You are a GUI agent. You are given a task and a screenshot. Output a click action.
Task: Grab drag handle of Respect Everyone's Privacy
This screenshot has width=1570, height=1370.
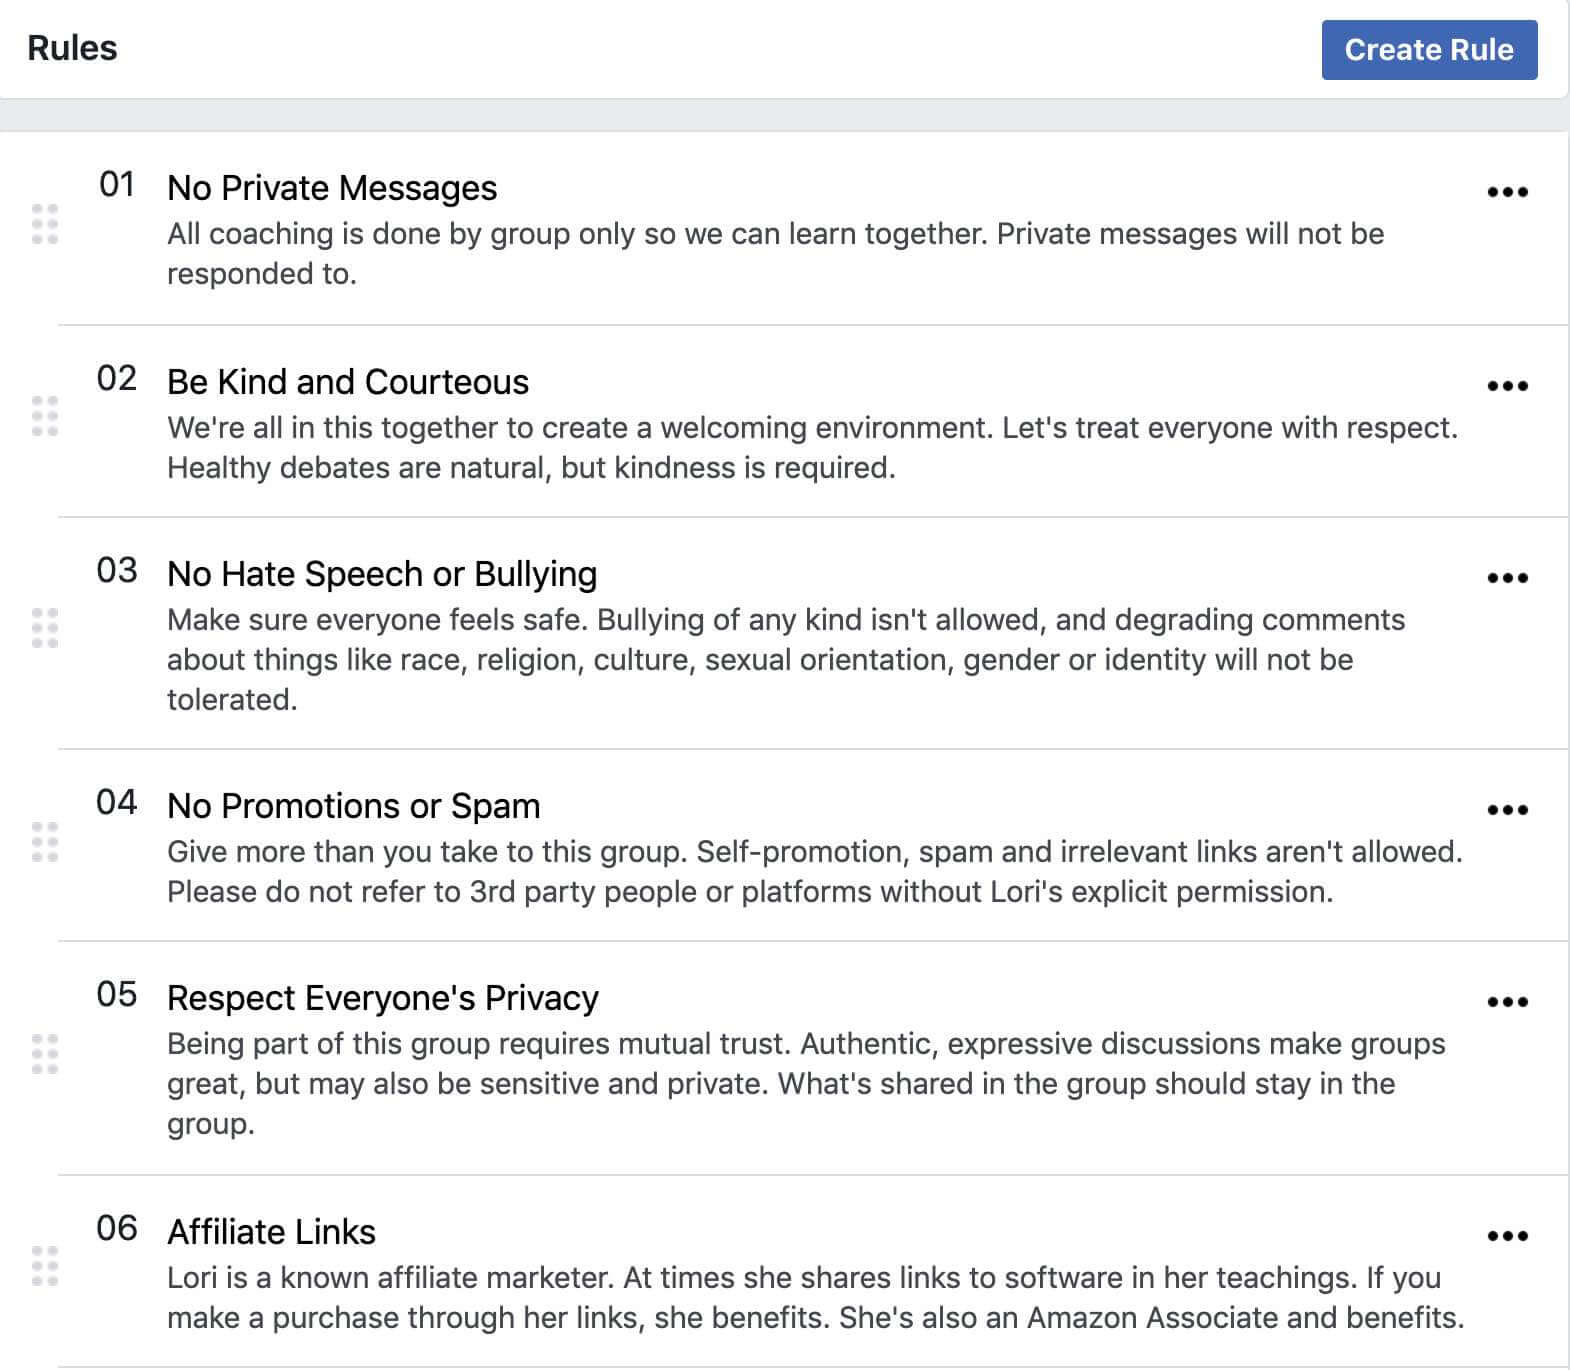click(x=45, y=1054)
